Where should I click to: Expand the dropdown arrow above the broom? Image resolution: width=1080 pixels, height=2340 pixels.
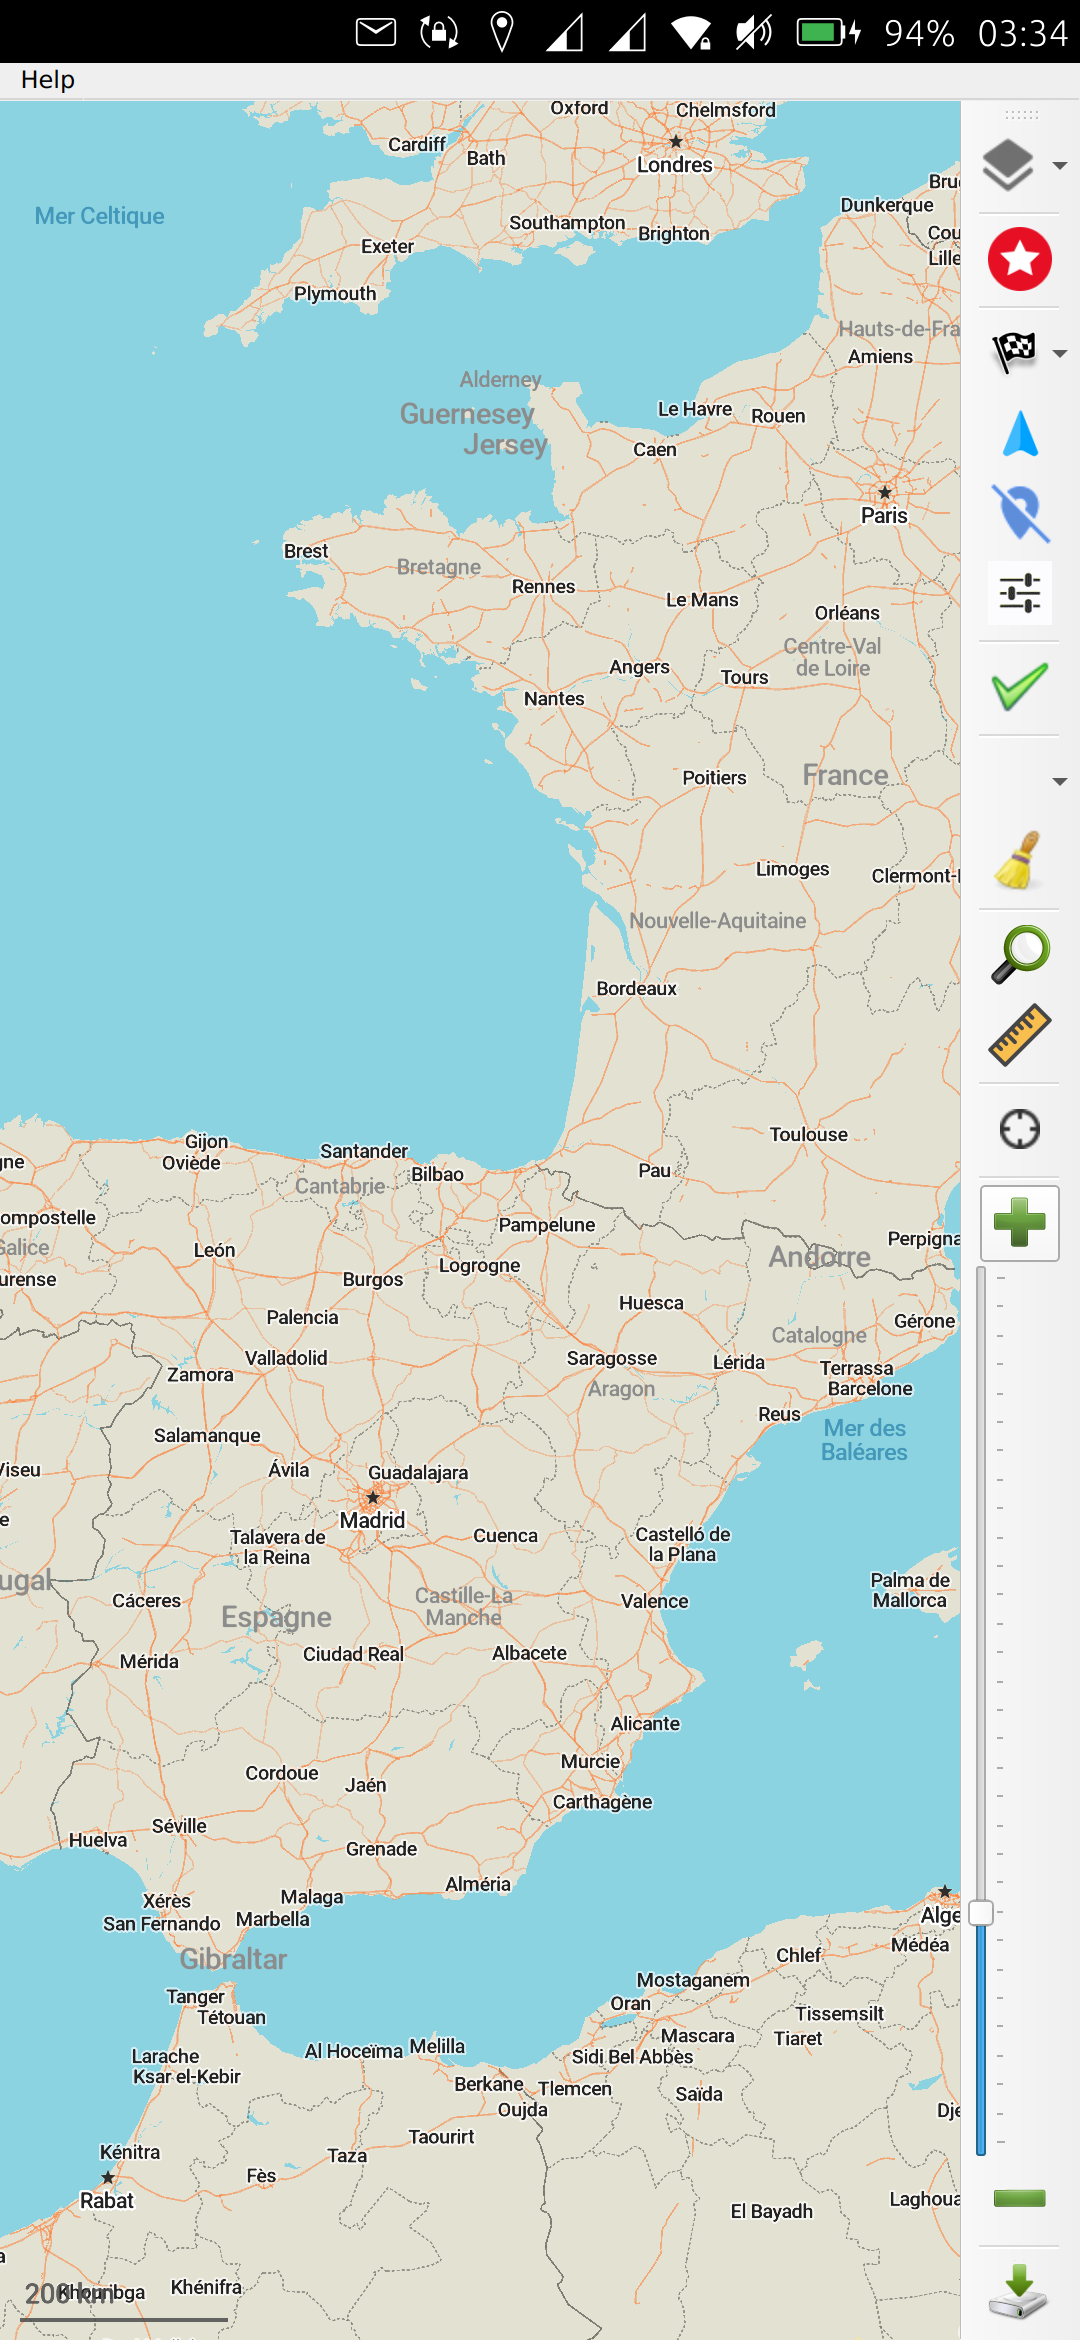1060,781
